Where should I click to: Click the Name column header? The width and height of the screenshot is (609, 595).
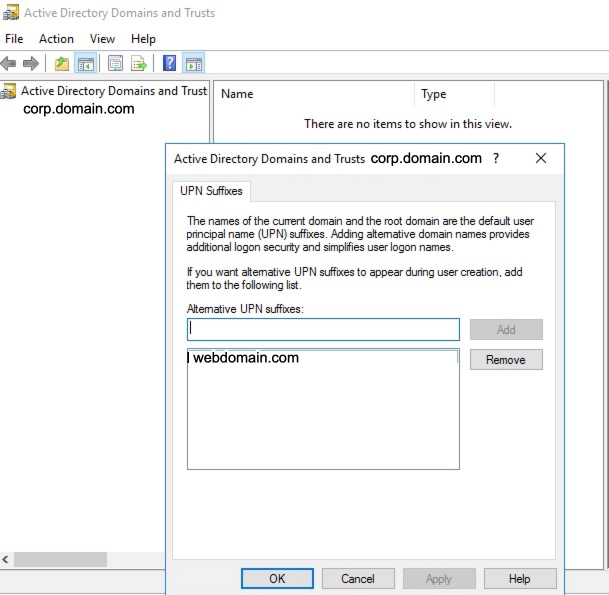(x=314, y=94)
